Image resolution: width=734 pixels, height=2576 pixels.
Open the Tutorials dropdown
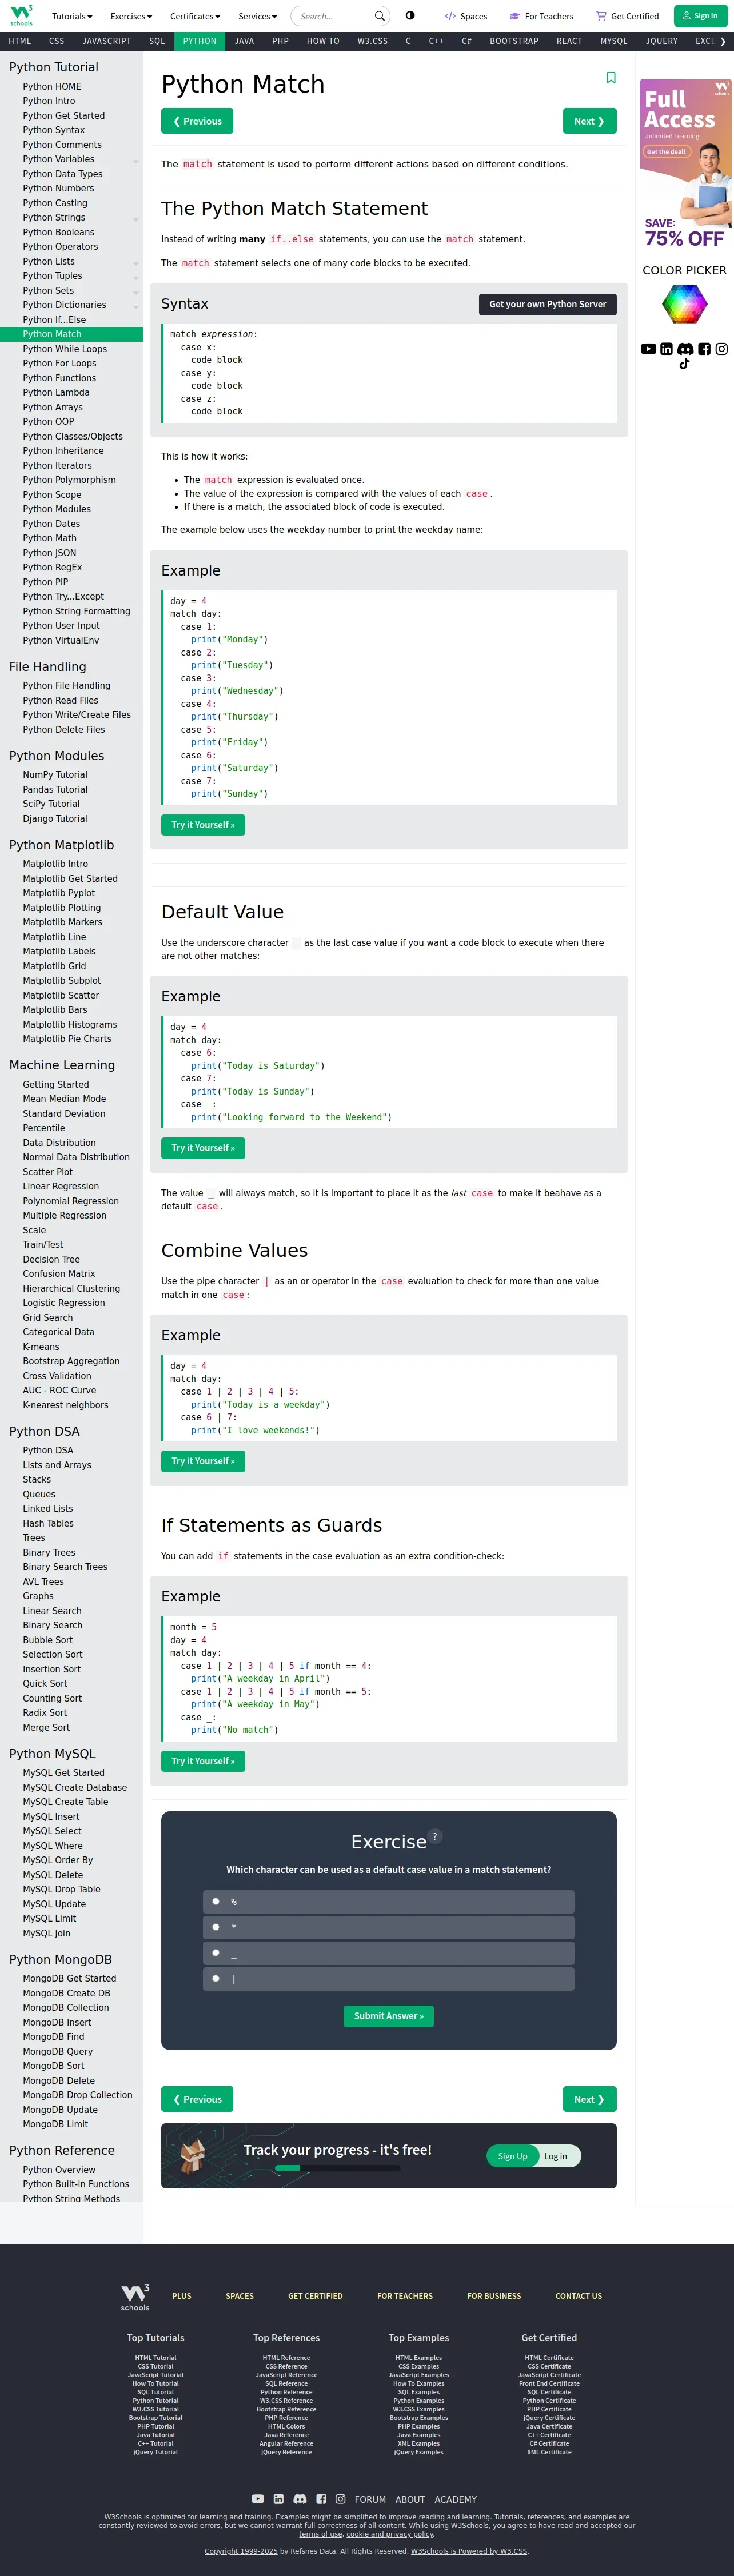tap(72, 16)
